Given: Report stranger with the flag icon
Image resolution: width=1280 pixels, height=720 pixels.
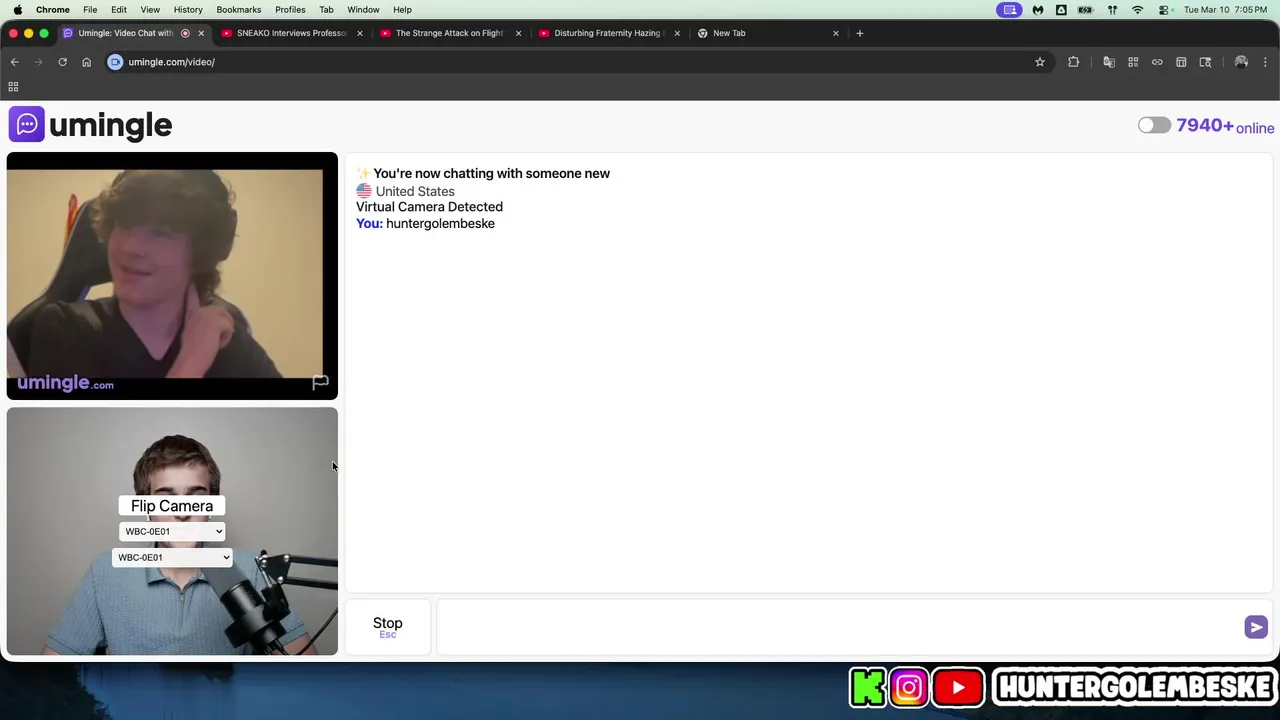Looking at the screenshot, I should [x=320, y=382].
